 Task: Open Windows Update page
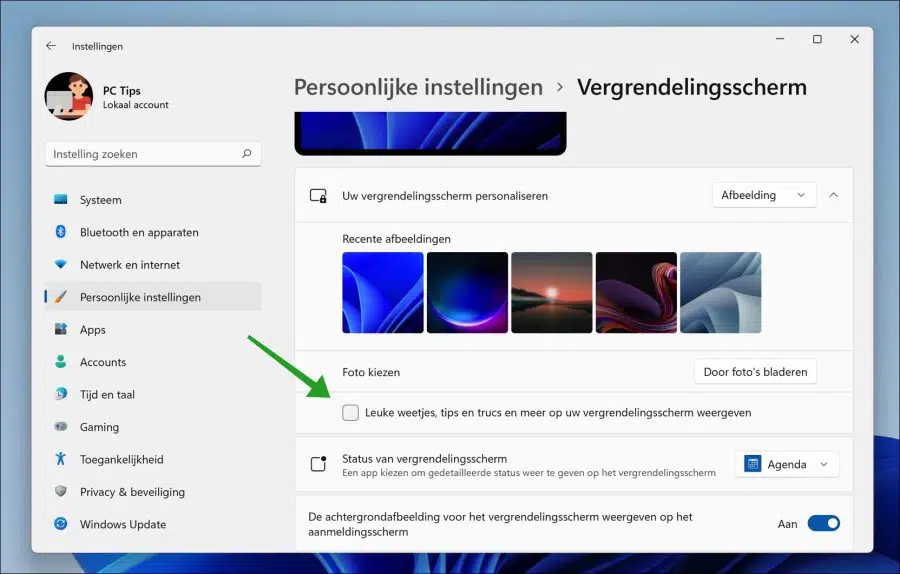point(153,524)
